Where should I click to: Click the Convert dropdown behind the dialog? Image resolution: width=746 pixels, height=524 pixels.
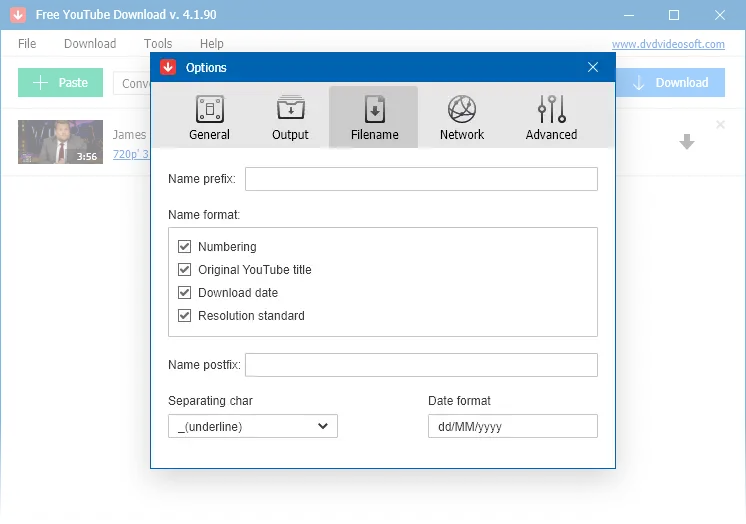pos(132,83)
